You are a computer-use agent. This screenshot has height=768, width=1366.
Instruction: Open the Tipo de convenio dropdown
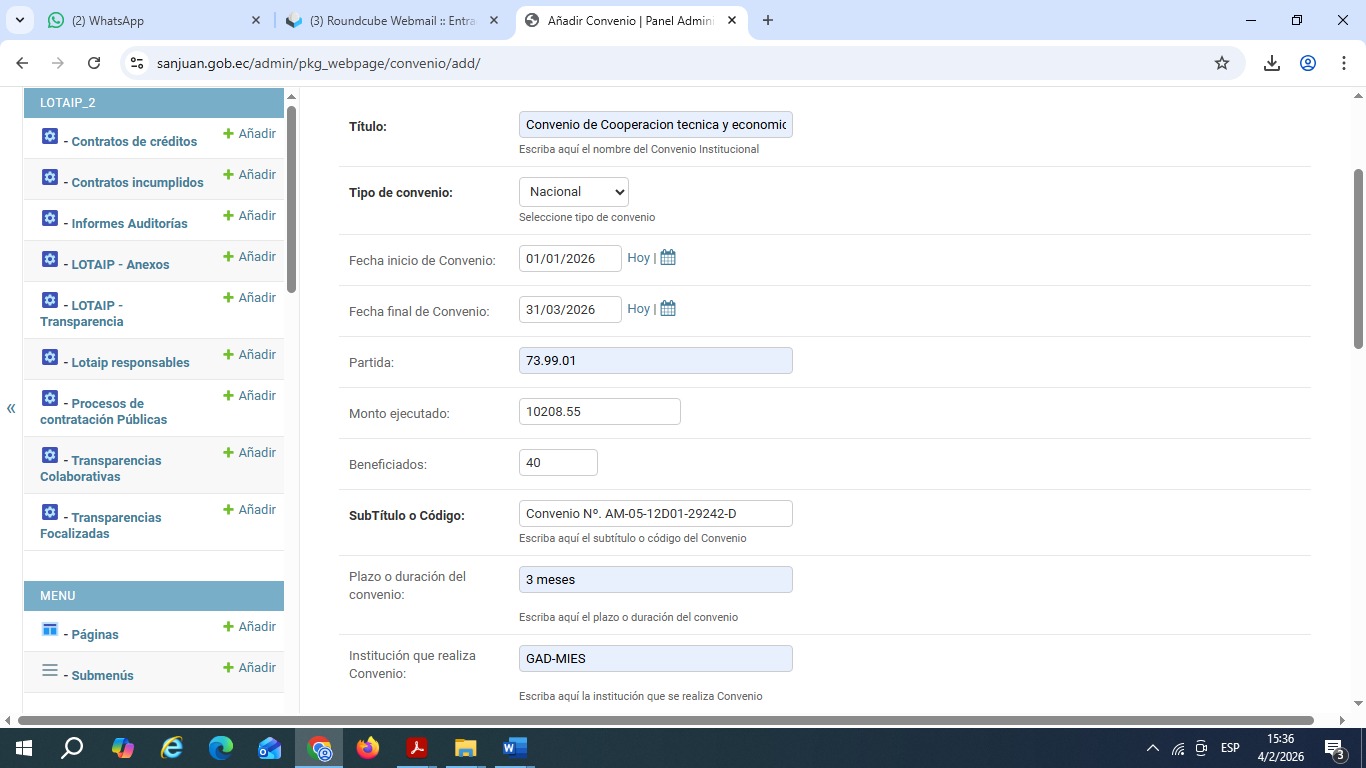[x=573, y=192]
